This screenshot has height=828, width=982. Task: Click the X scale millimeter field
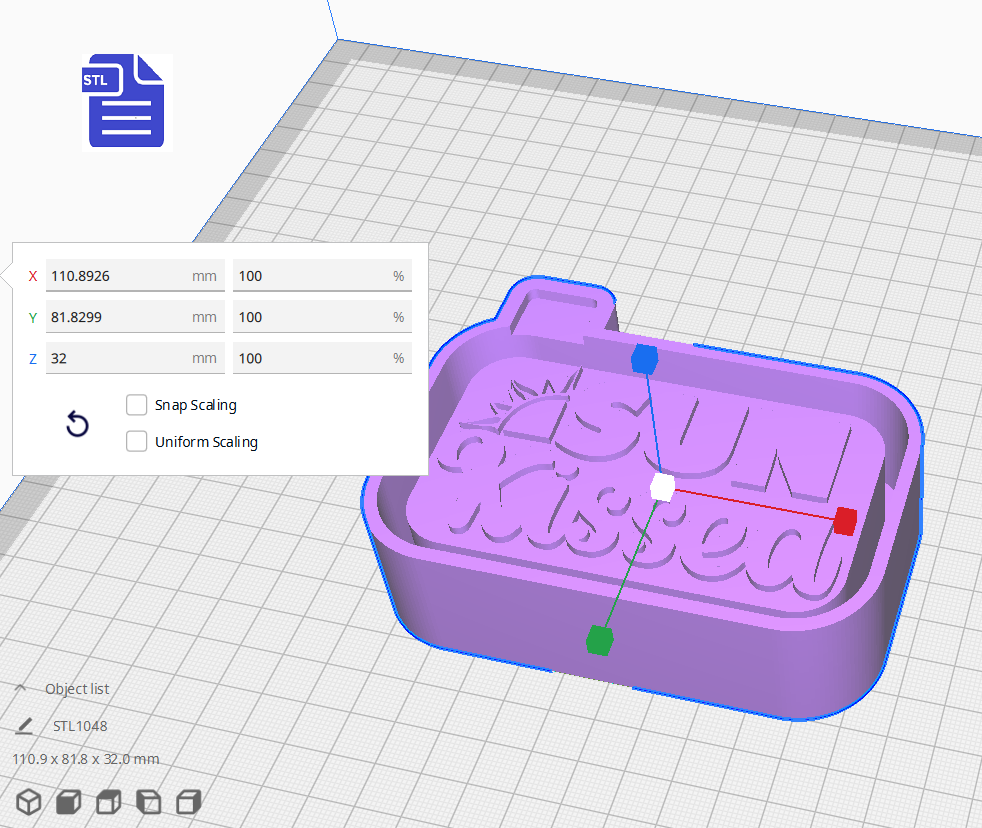(x=135, y=275)
